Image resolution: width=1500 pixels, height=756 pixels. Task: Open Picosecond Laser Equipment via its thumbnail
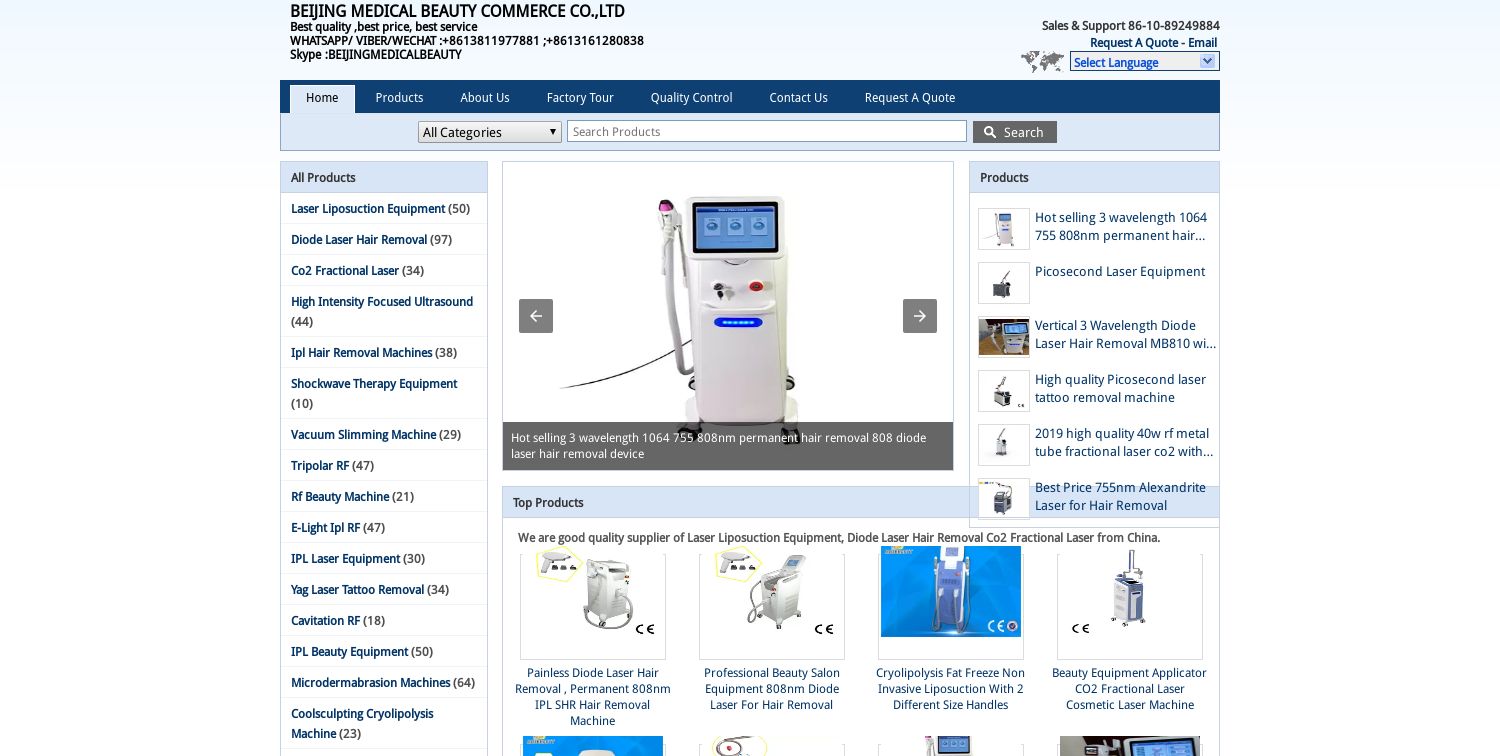point(1004,283)
